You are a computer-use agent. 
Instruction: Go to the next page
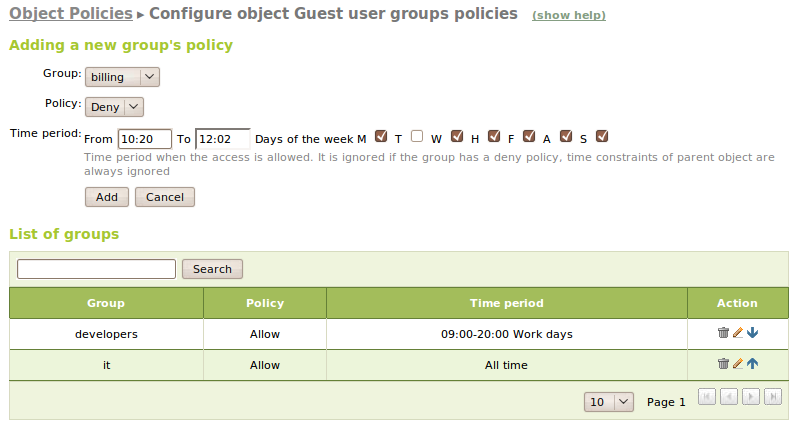click(751, 397)
